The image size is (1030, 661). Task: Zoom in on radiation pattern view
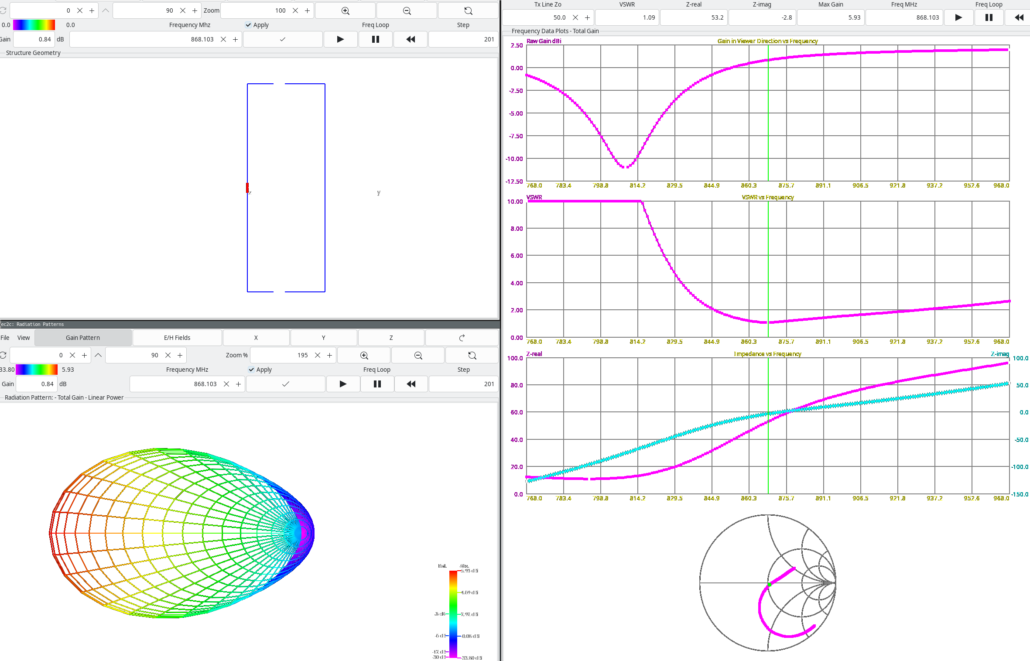pyautogui.click(x=364, y=355)
